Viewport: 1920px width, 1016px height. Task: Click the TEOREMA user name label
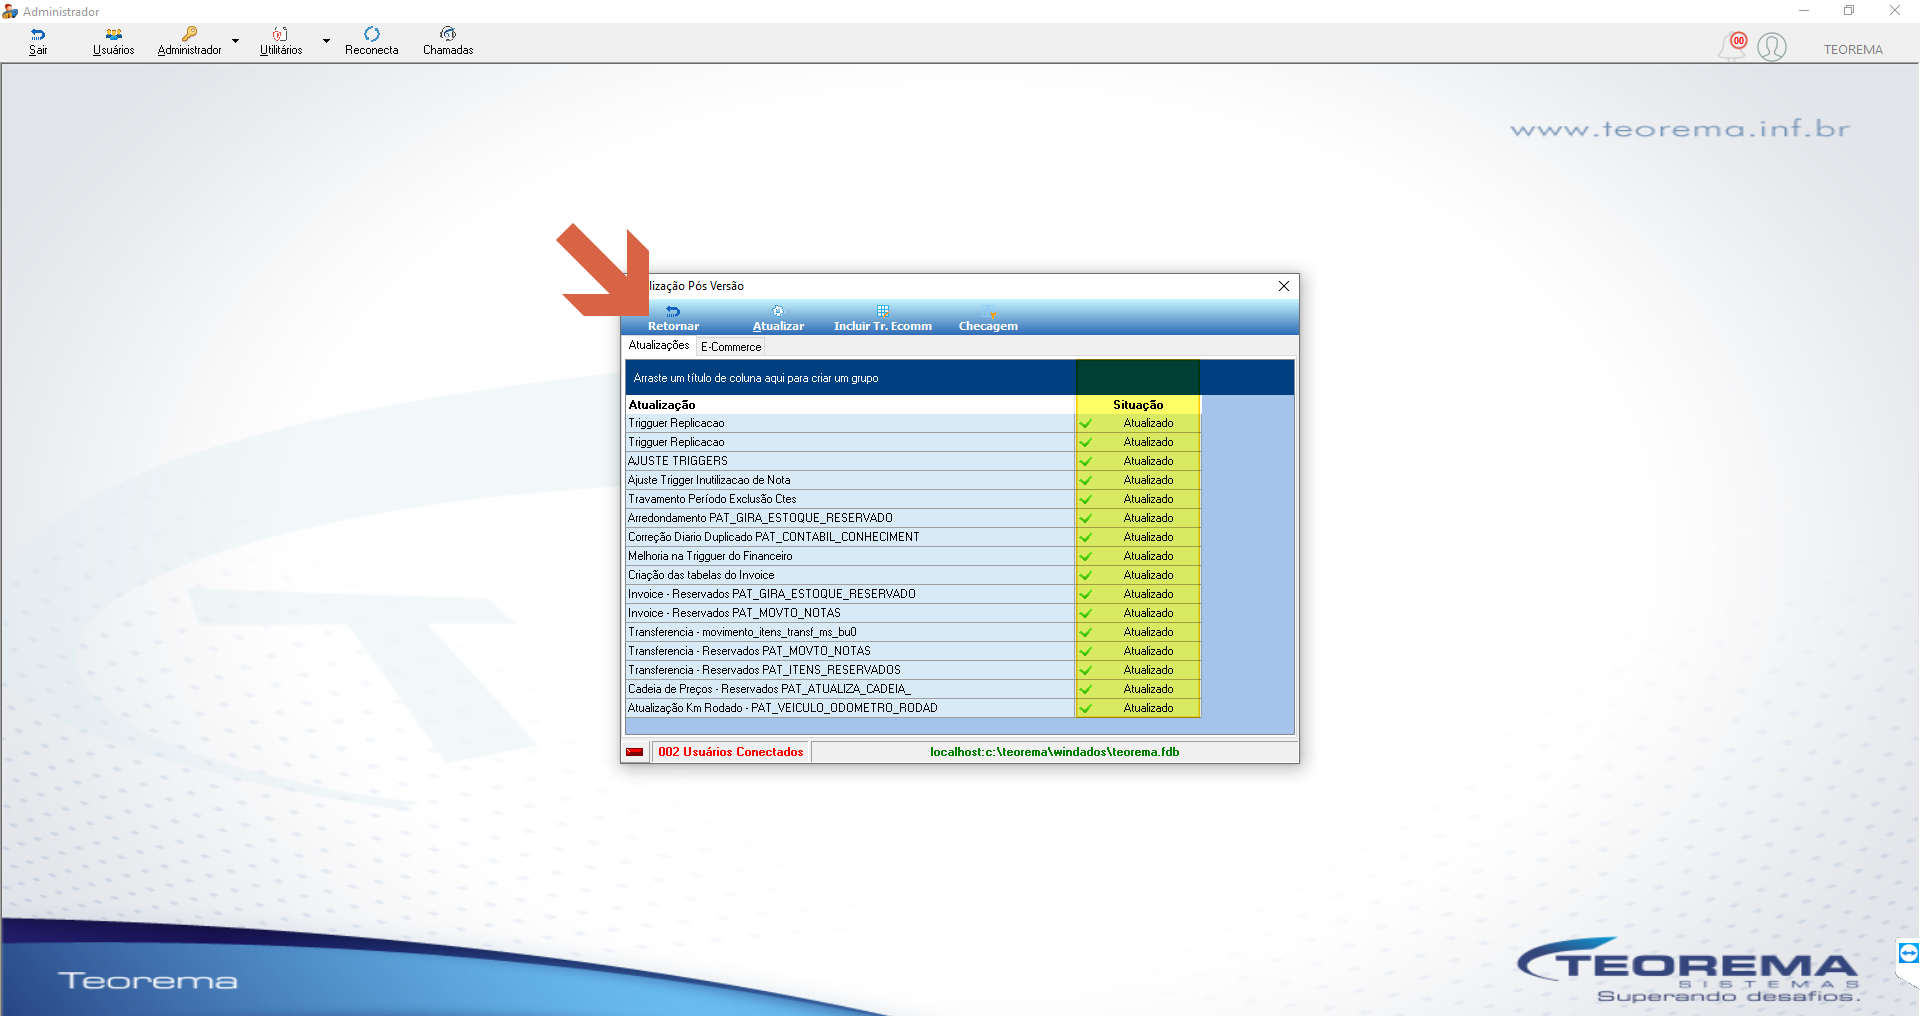(x=1853, y=49)
